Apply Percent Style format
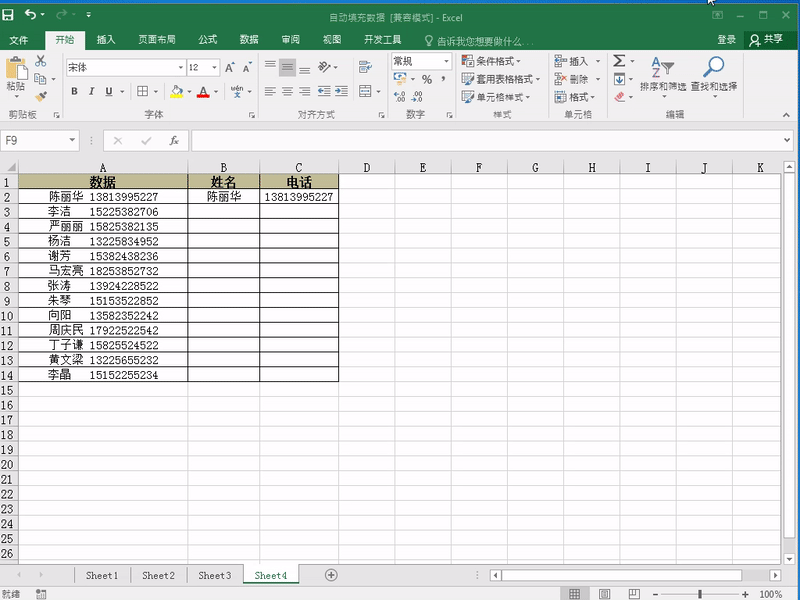The width and height of the screenshot is (800, 600). (427, 79)
